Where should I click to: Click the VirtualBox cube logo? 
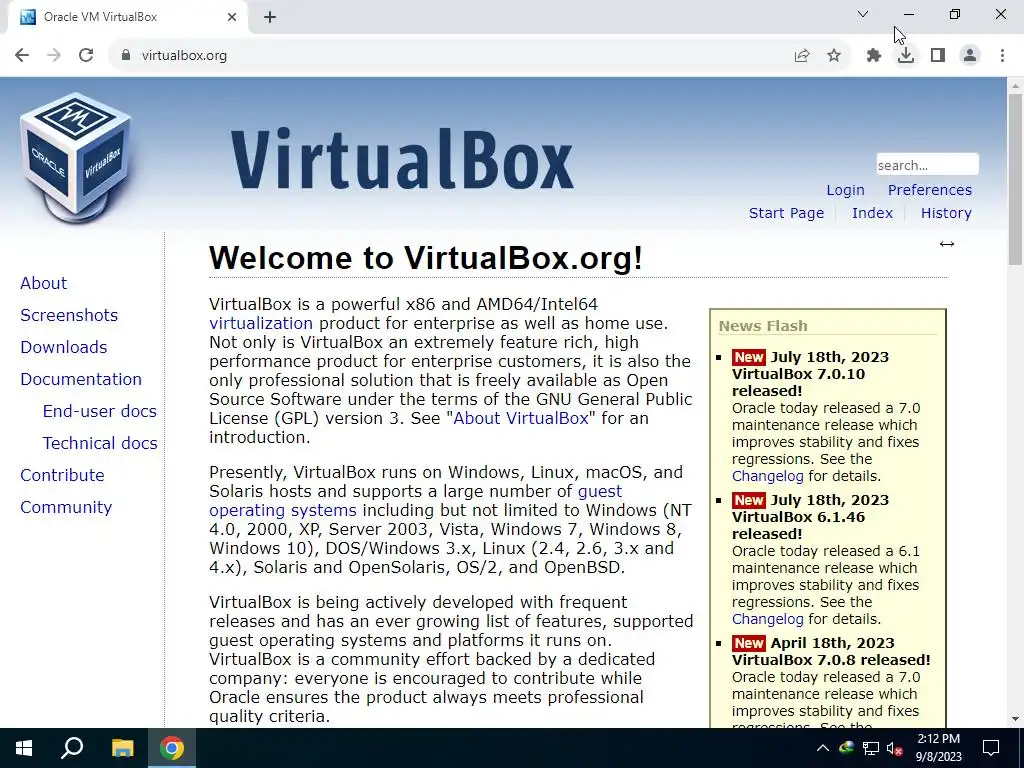click(x=75, y=157)
